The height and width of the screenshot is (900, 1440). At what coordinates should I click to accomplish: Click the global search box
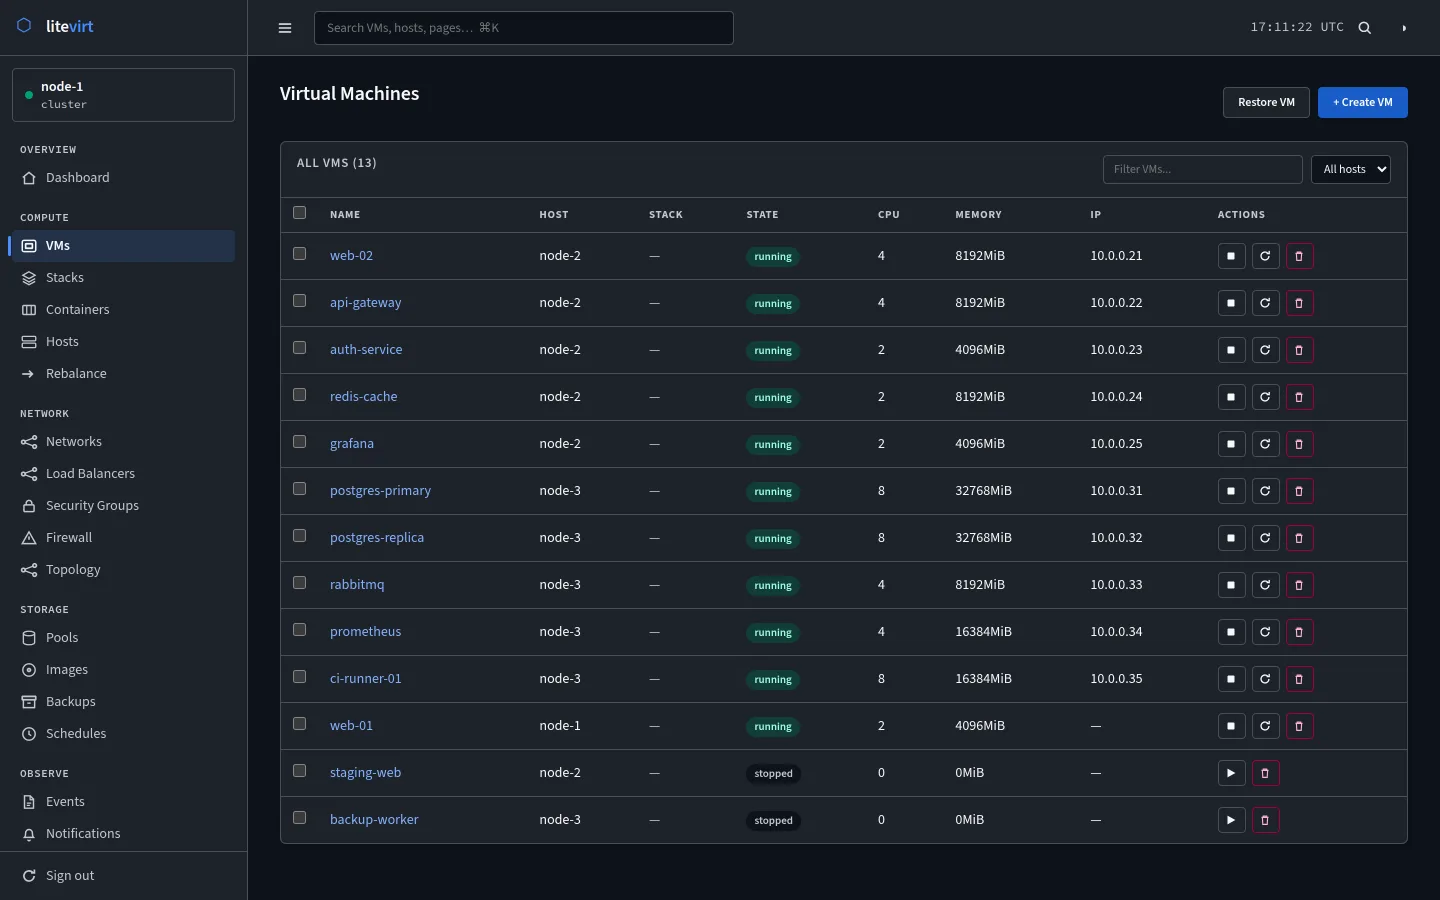tap(524, 28)
